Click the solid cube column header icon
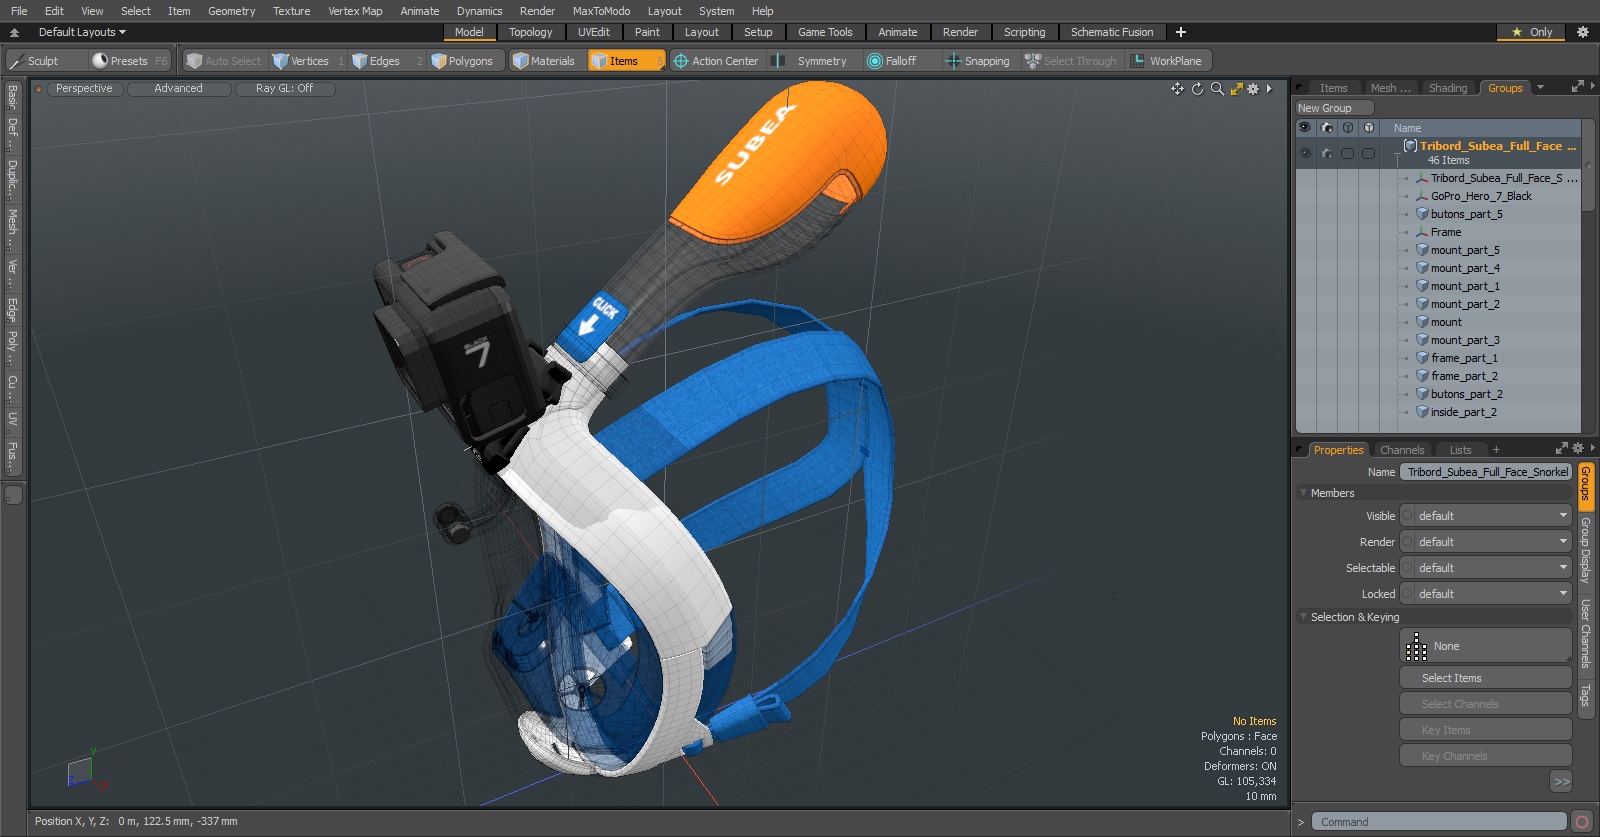 [x=1369, y=128]
